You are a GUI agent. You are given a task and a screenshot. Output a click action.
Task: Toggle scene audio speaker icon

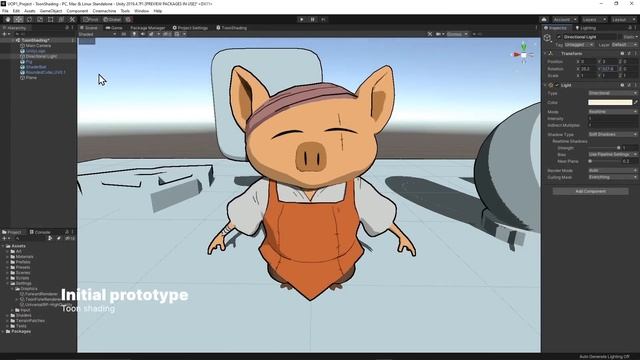(x=142, y=34)
